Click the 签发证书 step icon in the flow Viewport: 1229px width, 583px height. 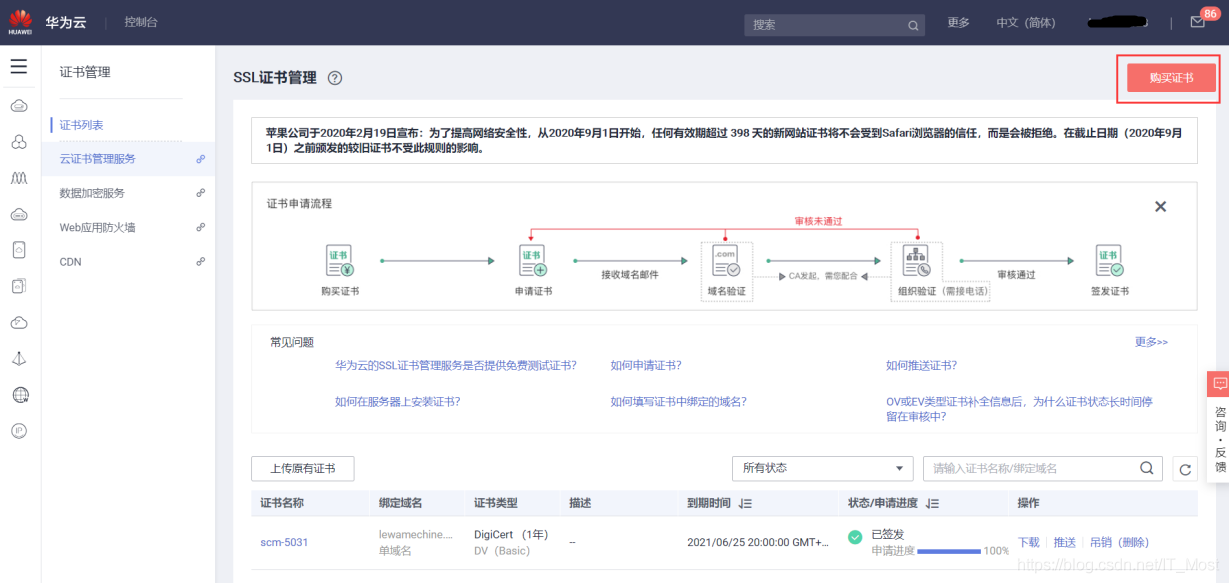(x=1109, y=261)
